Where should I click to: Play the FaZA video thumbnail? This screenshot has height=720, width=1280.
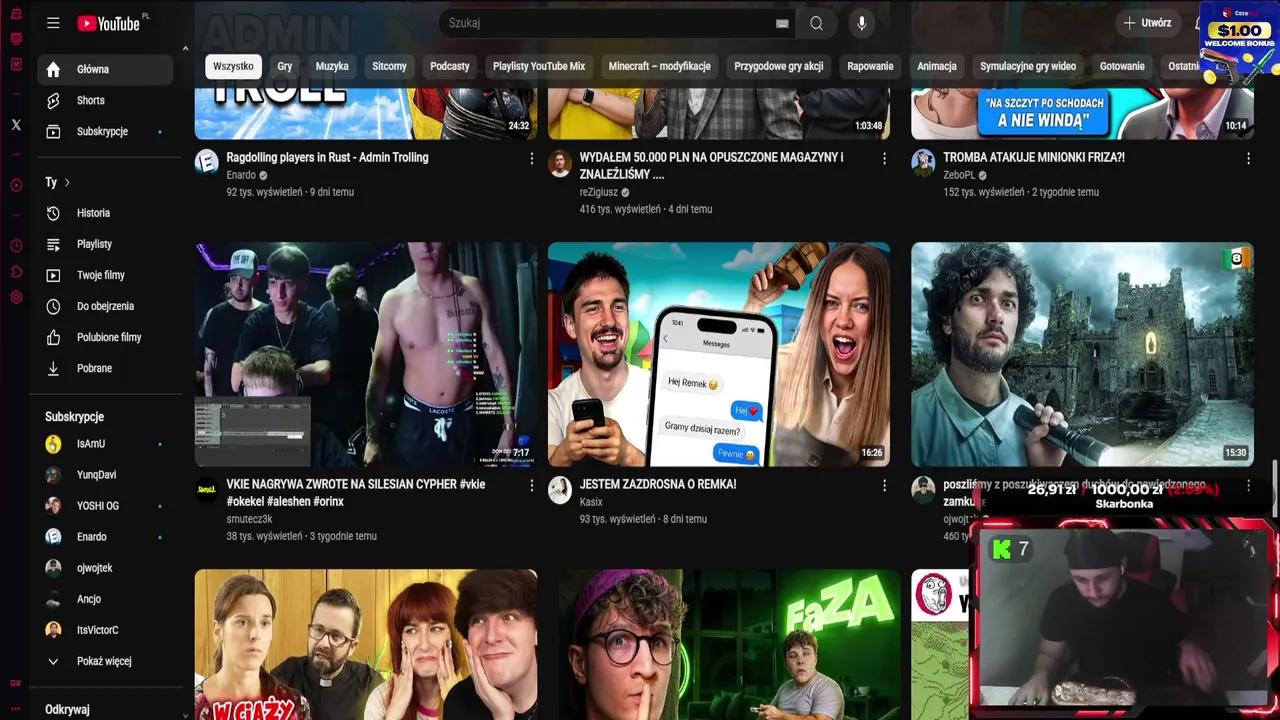[729, 644]
